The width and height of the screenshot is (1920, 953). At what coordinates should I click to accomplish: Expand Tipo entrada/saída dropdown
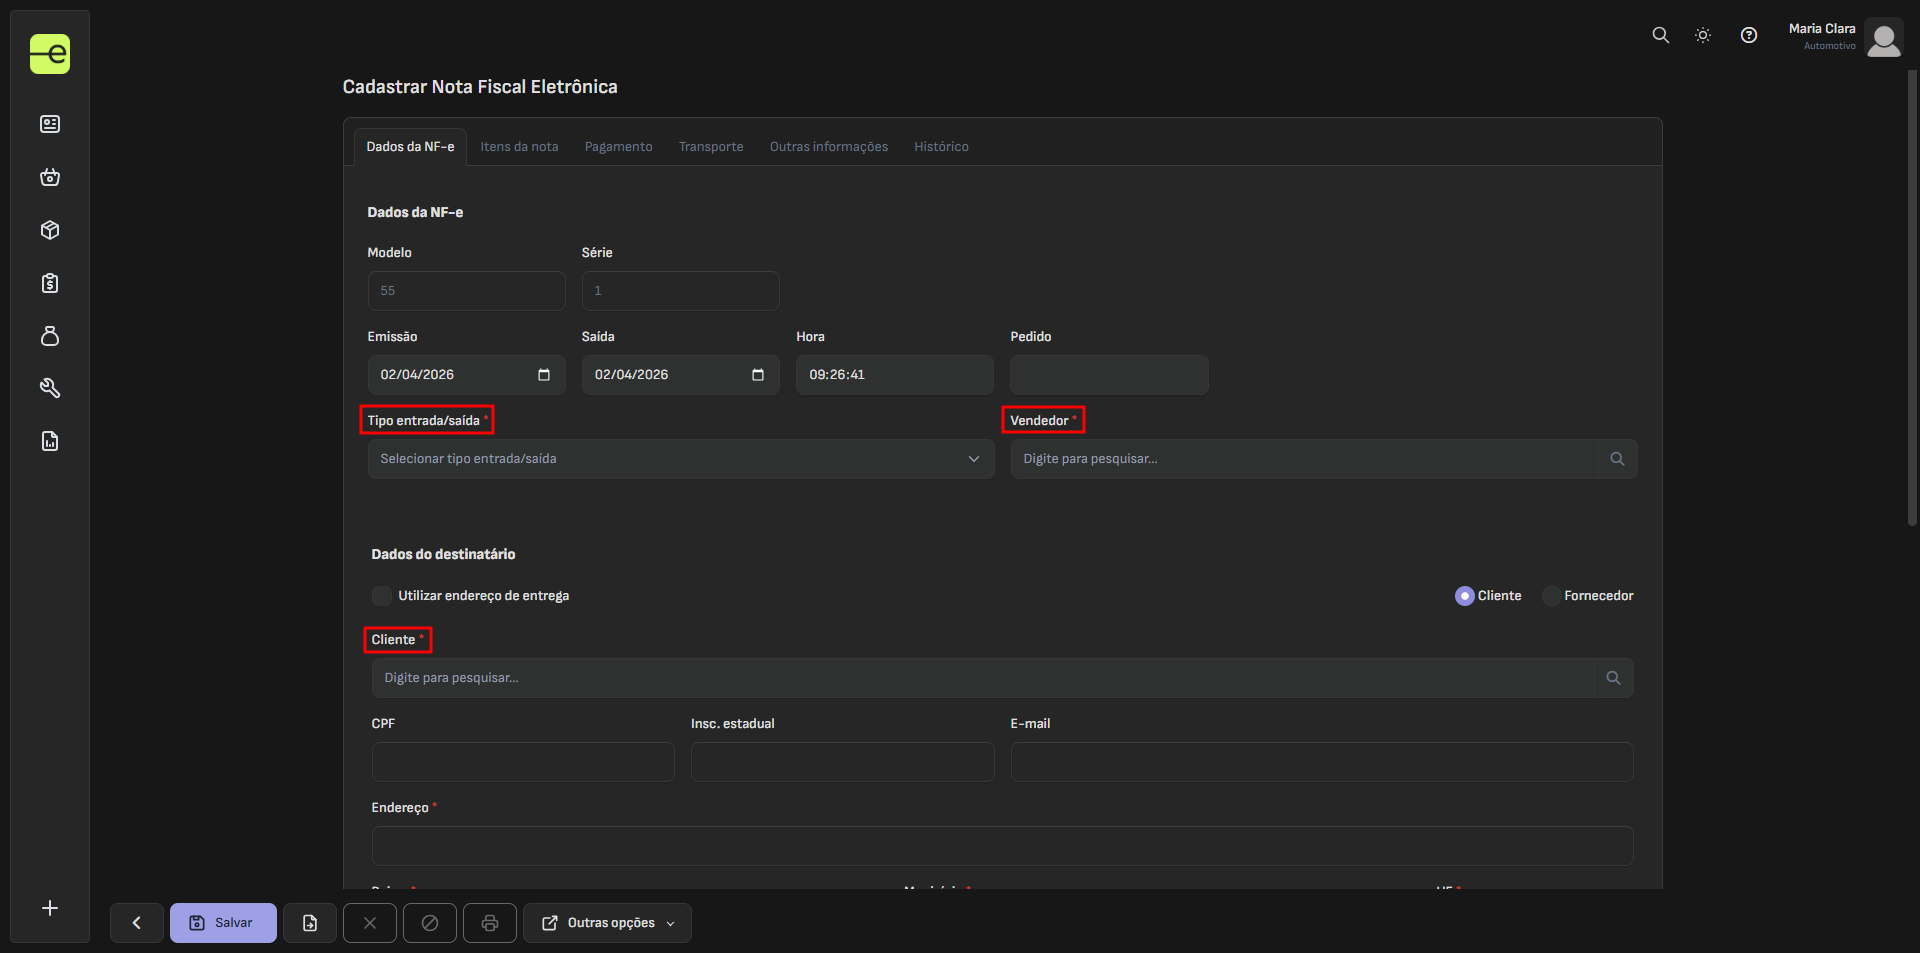[x=680, y=459]
